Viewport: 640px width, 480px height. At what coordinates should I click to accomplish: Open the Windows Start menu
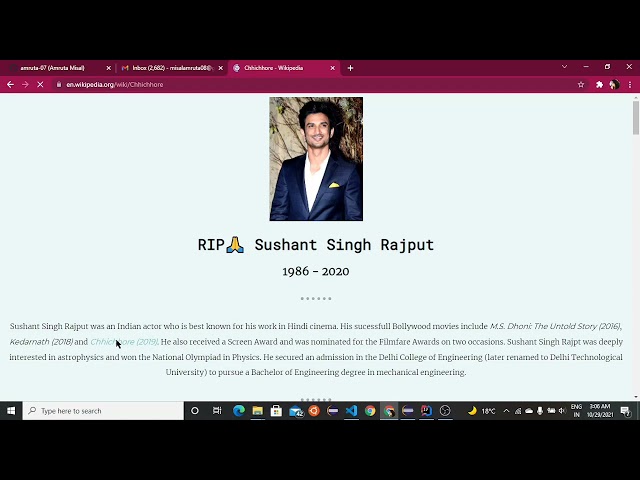coord(11,411)
